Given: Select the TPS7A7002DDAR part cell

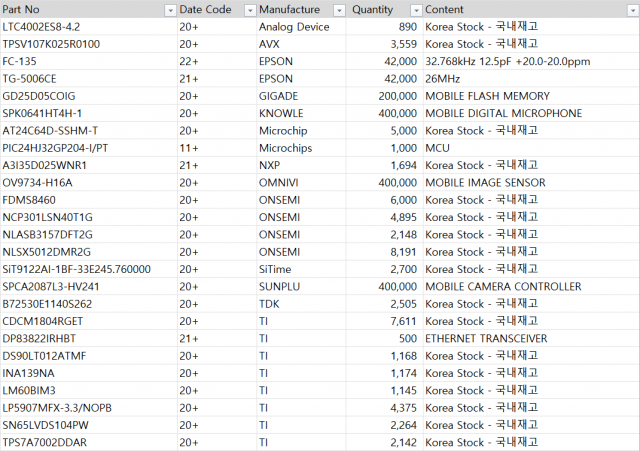Looking at the screenshot, I should [89, 443].
